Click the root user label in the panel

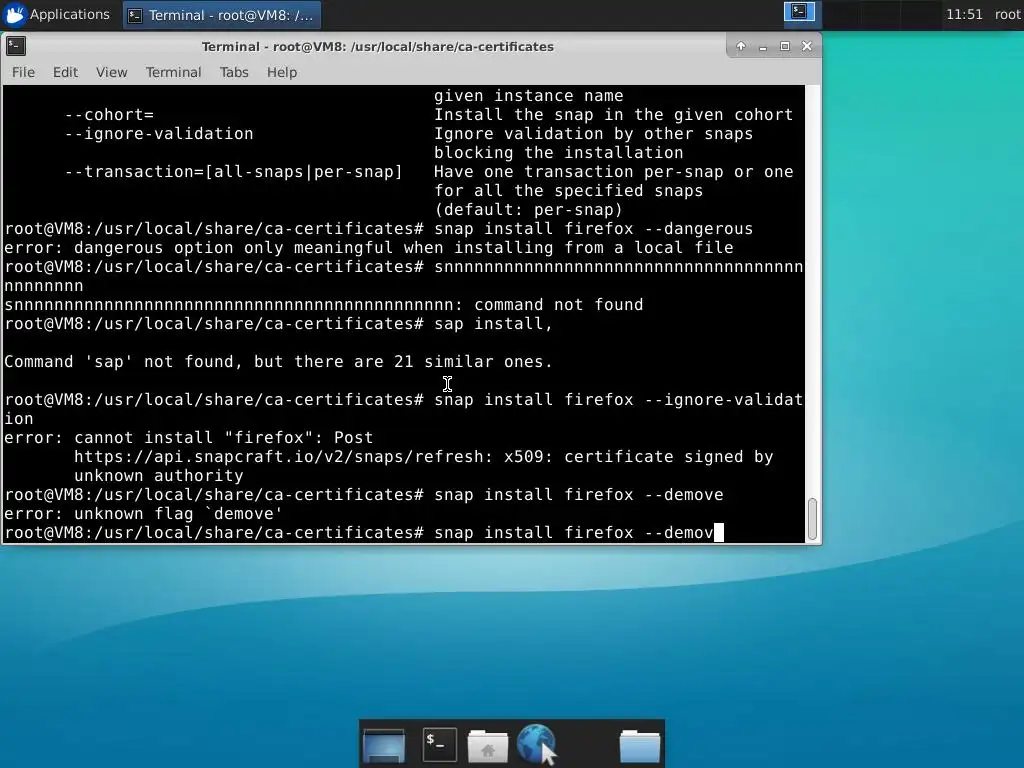[1007, 14]
